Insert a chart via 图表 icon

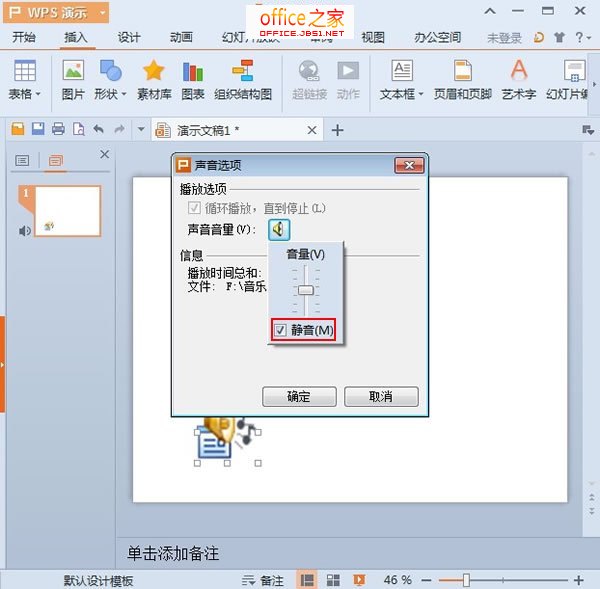(193, 71)
